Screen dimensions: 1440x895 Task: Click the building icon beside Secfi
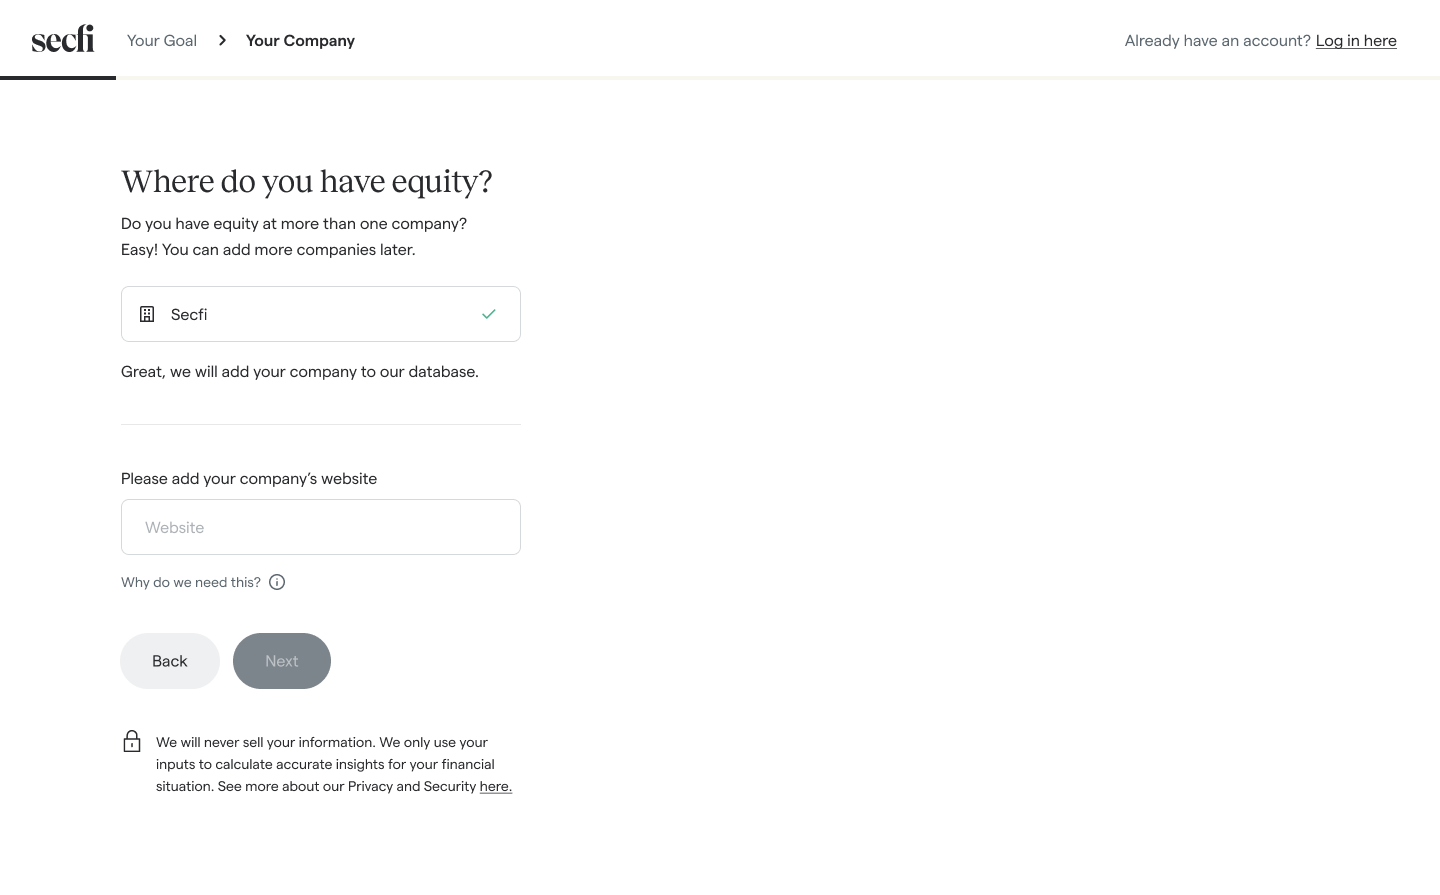pyautogui.click(x=147, y=313)
